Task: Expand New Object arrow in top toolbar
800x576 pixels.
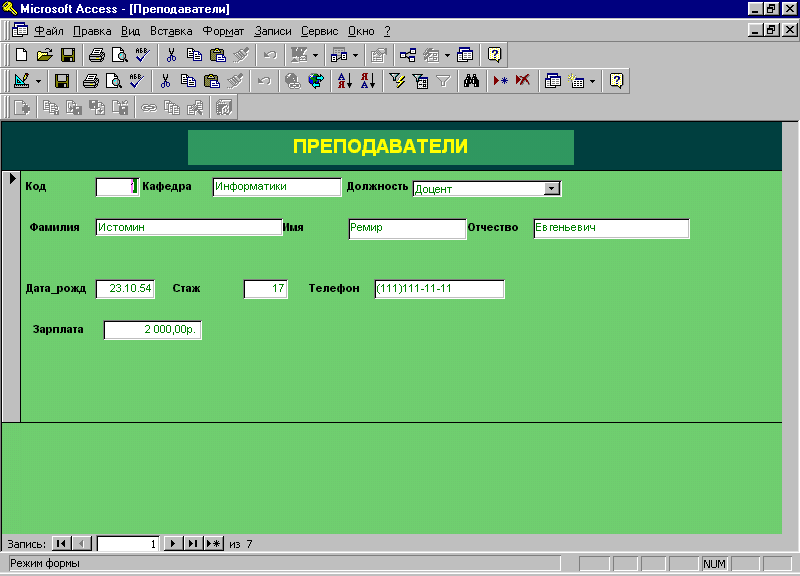Action: click(x=447, y=55)
